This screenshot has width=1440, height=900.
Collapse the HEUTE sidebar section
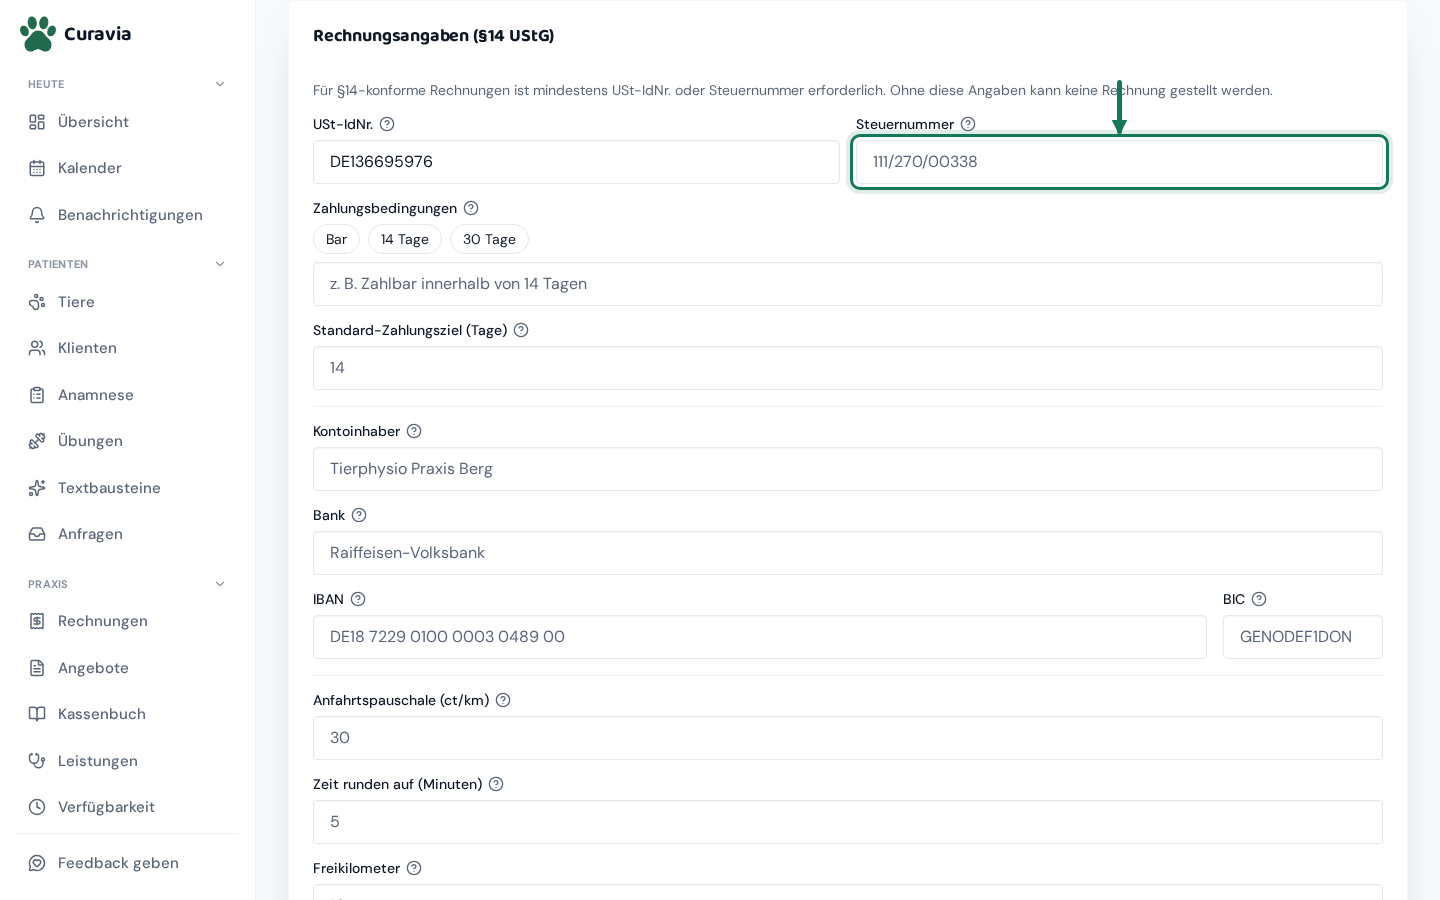pos(220,84)
